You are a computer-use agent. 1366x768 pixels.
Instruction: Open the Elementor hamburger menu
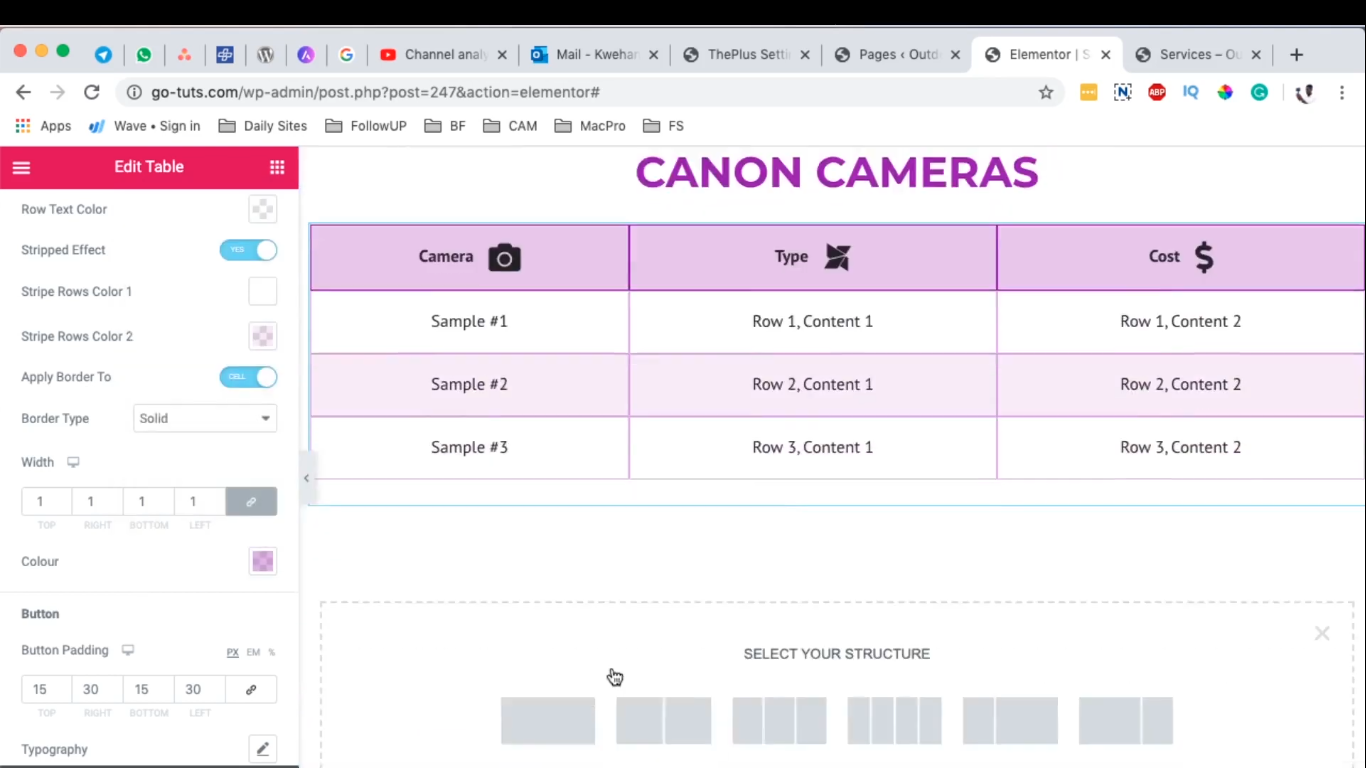pos(21,168)
